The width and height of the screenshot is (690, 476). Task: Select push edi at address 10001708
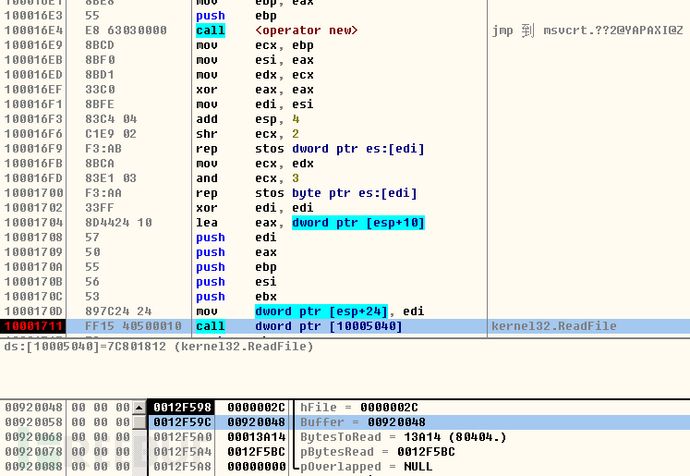point(345,238)
